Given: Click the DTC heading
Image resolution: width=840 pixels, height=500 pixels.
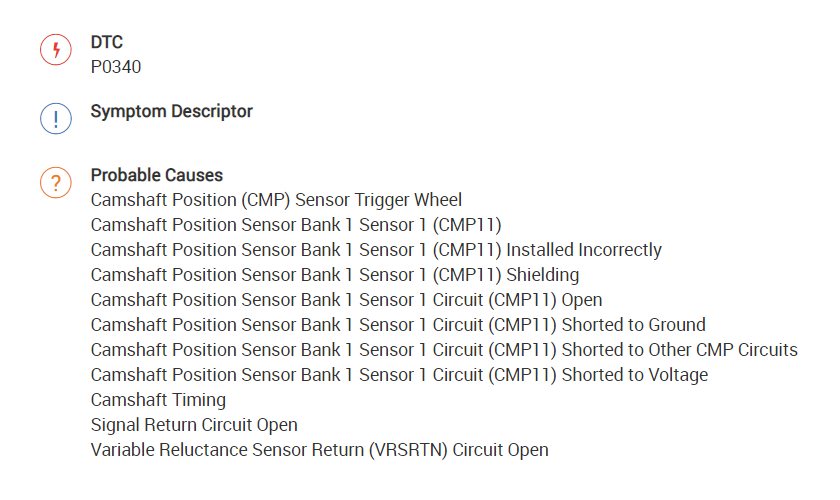Looking at the screenshot, I should pyautogui.click(x=107, y=43).
